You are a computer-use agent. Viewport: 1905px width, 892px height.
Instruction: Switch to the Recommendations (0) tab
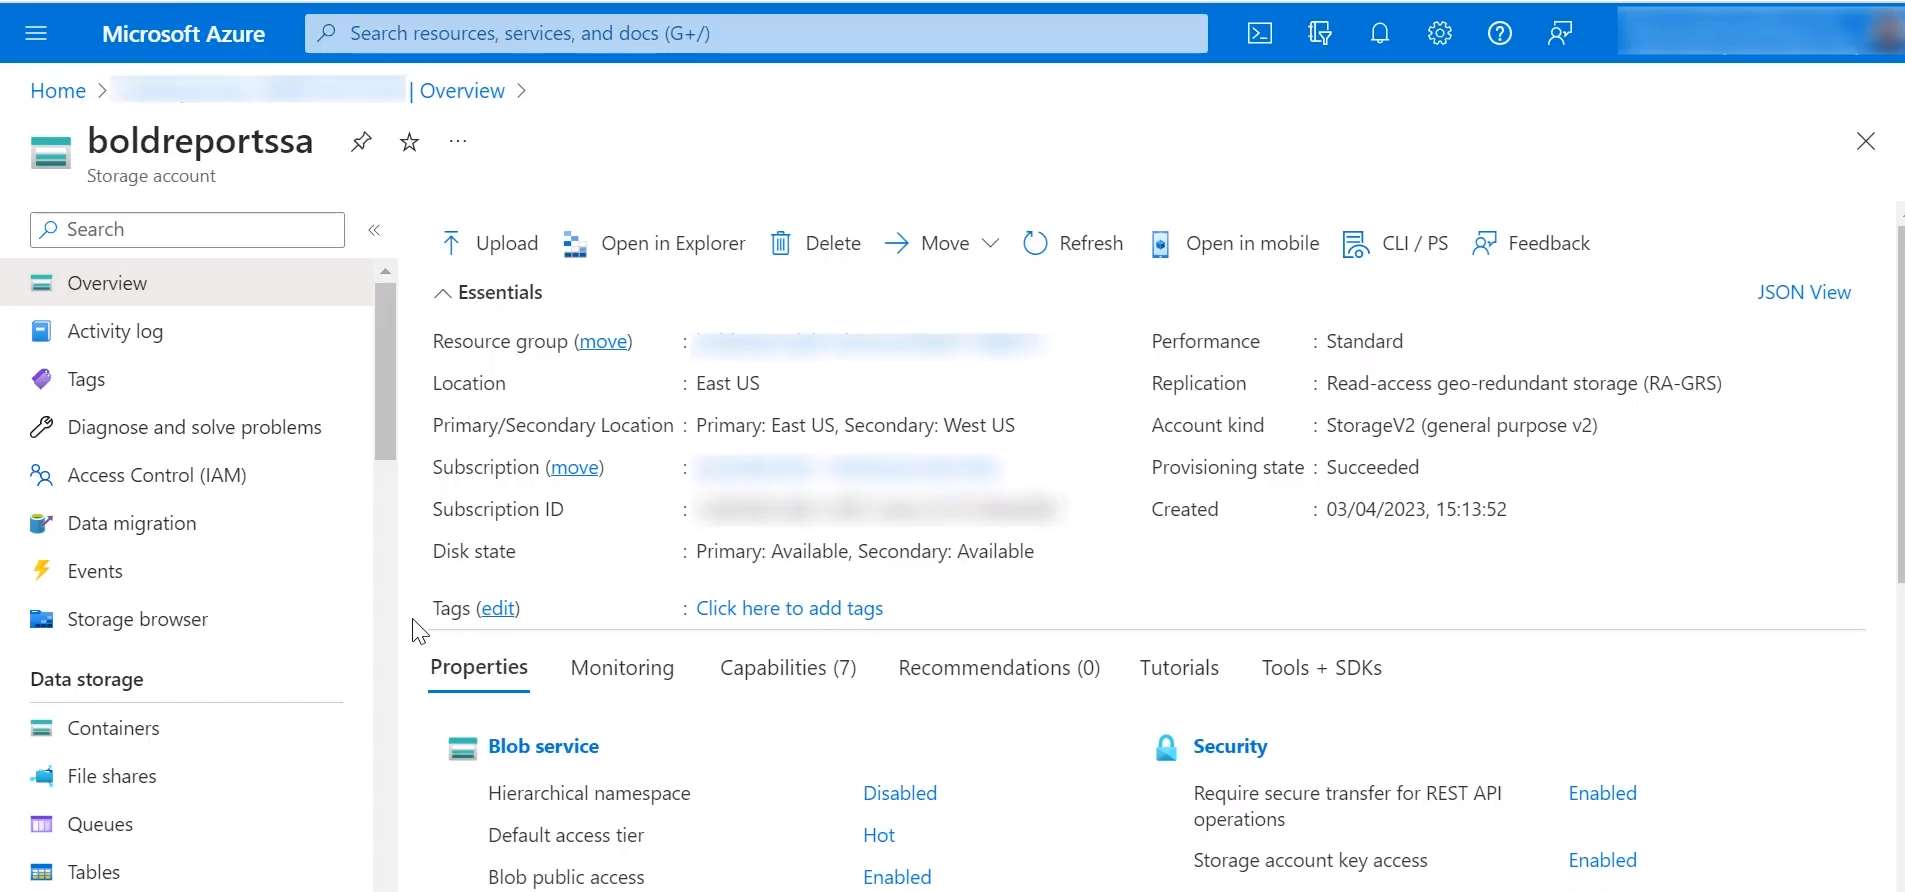pos(999,668)
